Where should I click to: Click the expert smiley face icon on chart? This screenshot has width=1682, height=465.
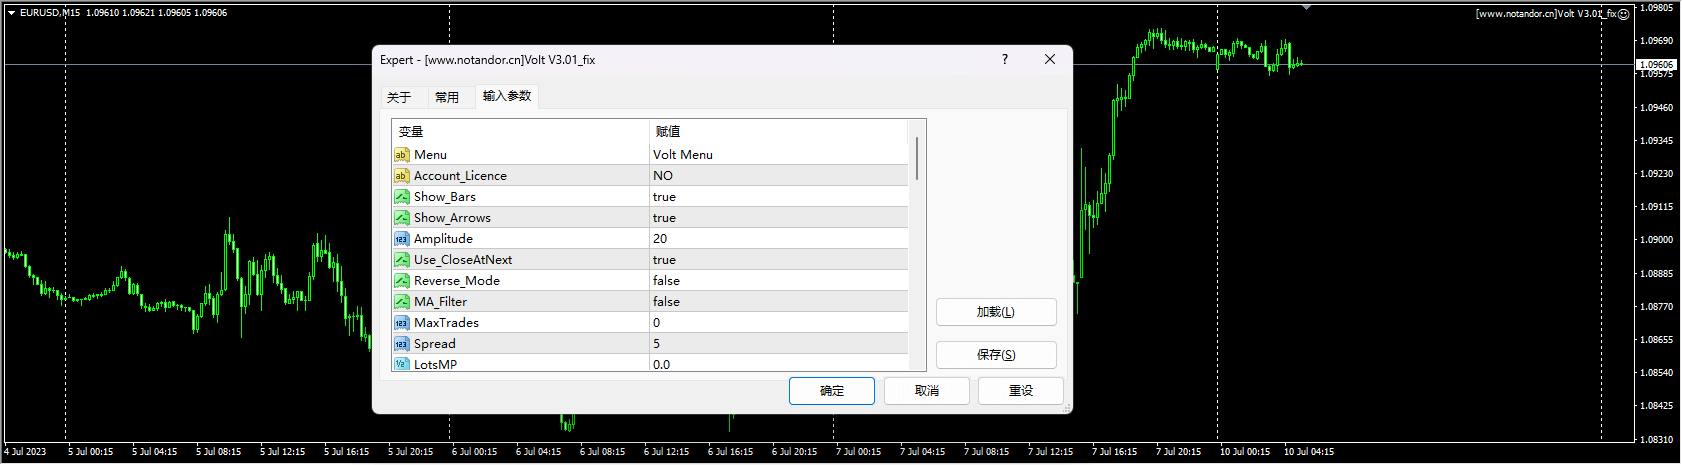click(1624, 14)
